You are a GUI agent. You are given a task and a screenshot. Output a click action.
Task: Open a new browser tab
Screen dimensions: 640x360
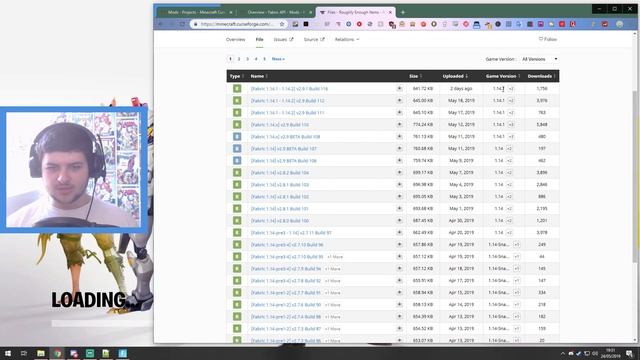[x=403, y=12]
